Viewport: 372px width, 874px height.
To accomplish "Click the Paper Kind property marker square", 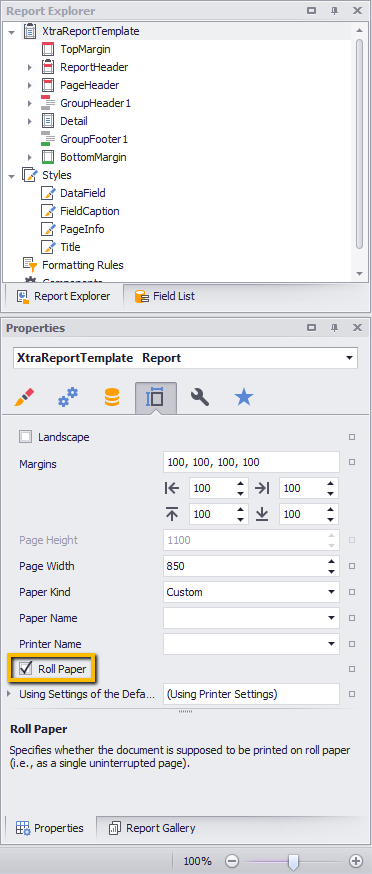I will point(352,592).
